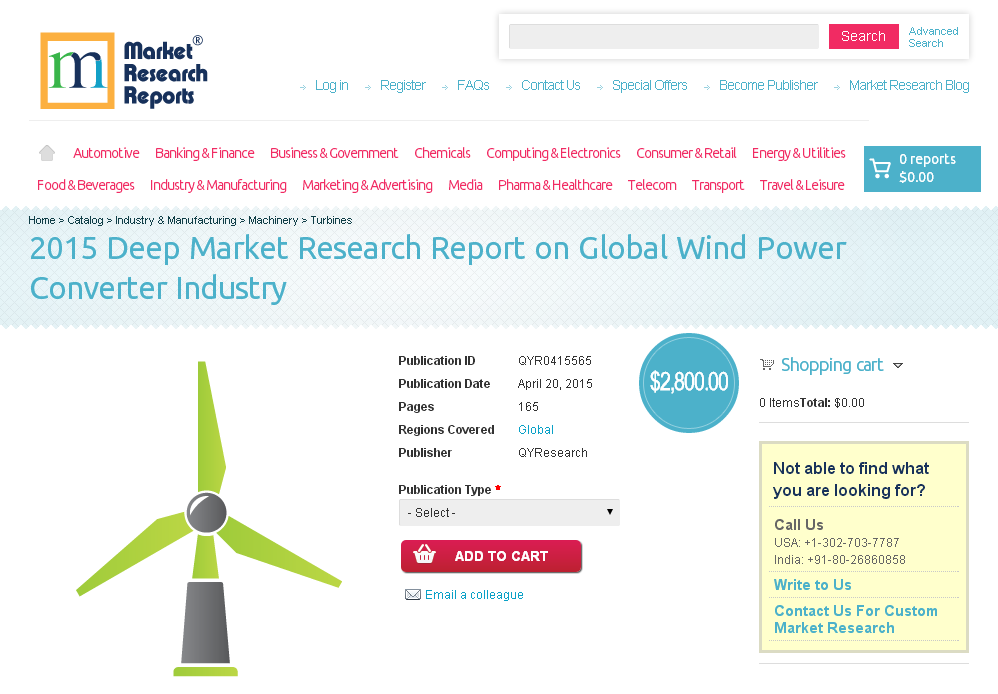Click the Write to Us link
The height and width of the screenshot is (694, 998).
(x=812, y=584)
